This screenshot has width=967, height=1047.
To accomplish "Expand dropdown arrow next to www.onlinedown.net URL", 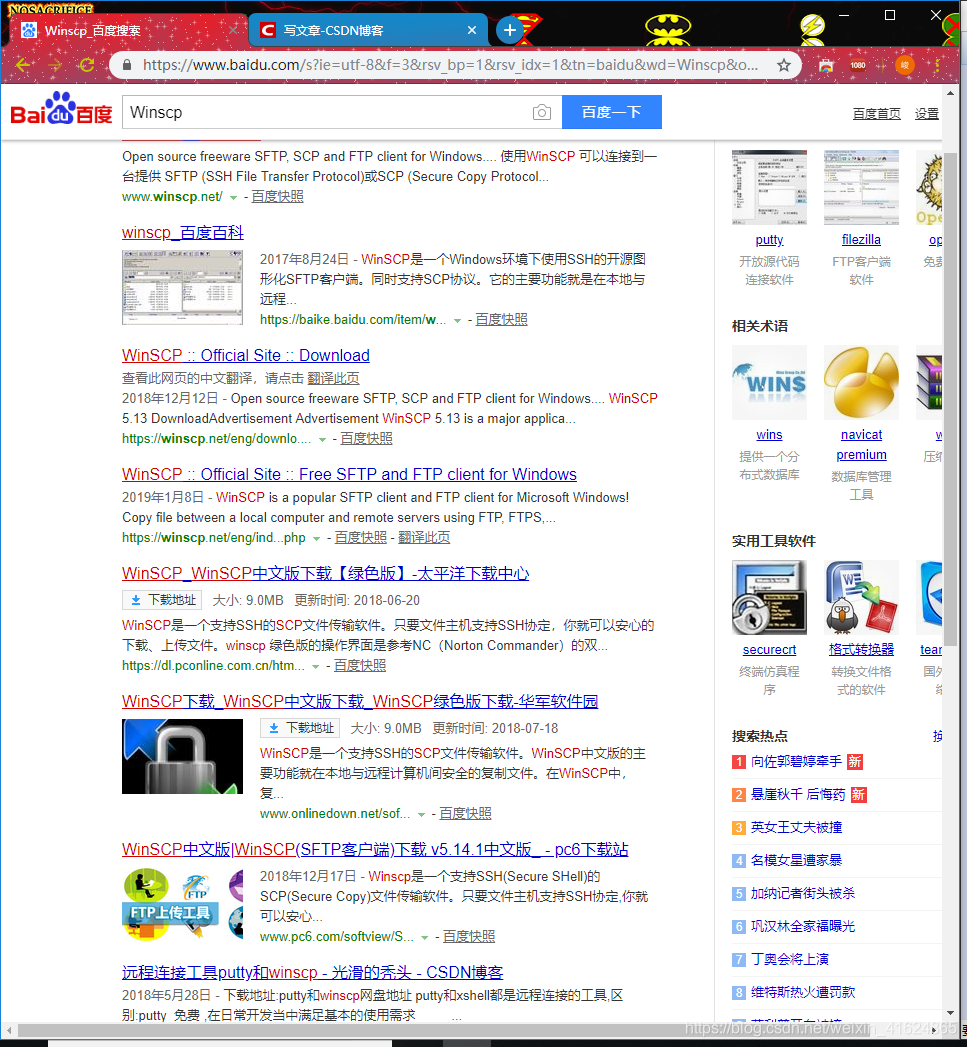I will coord(421,815).
